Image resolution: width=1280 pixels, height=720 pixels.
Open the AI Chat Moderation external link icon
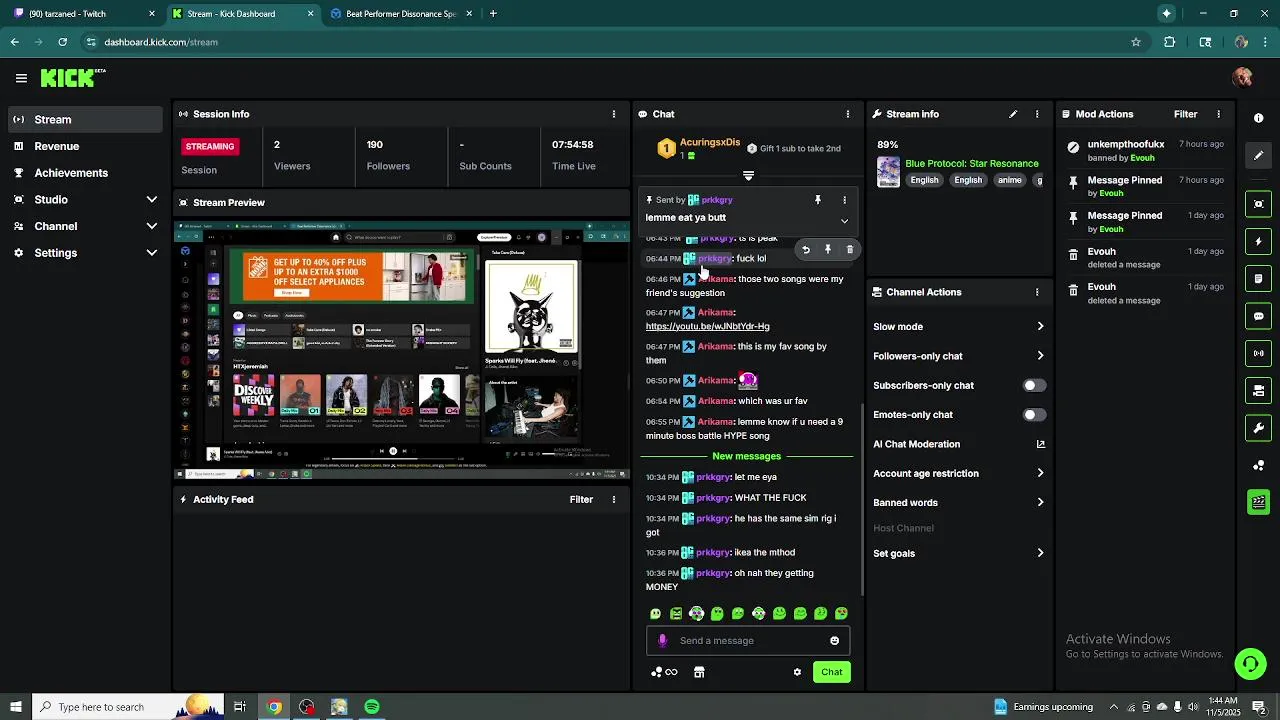(x=1040, y=444)
